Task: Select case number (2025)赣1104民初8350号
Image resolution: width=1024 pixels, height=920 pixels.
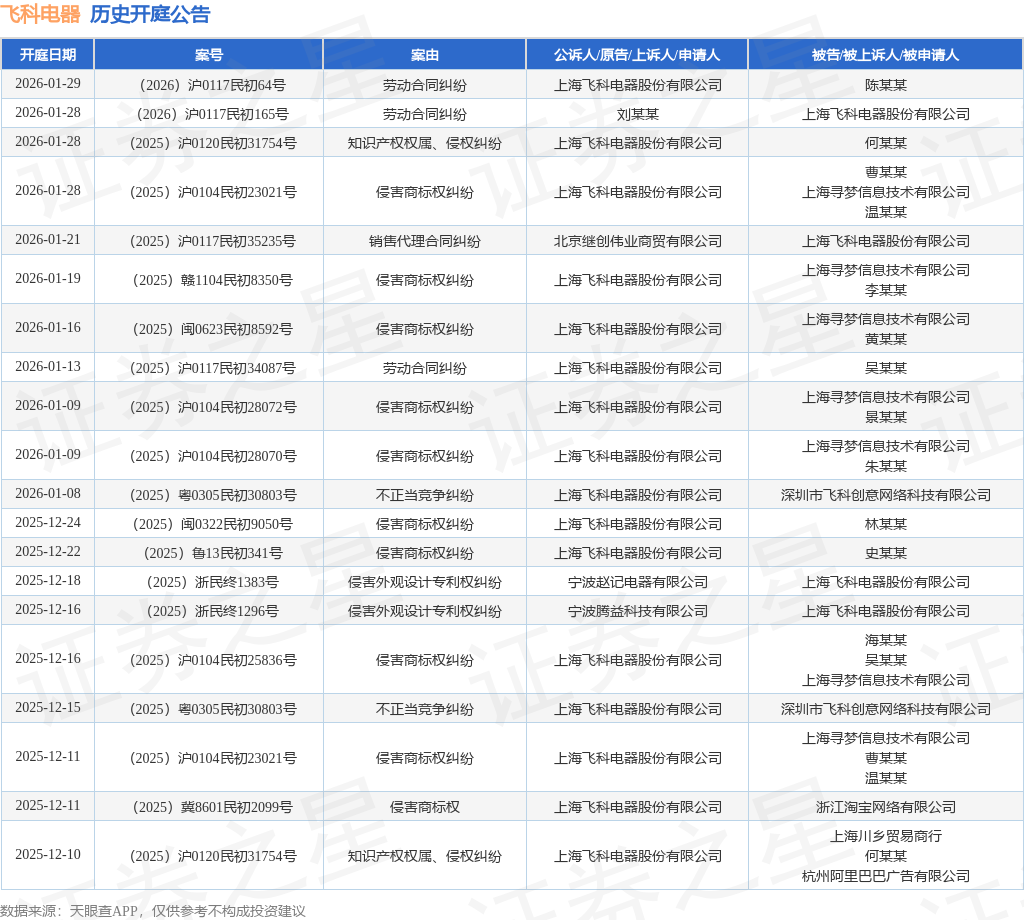Action: coord(212,280)
